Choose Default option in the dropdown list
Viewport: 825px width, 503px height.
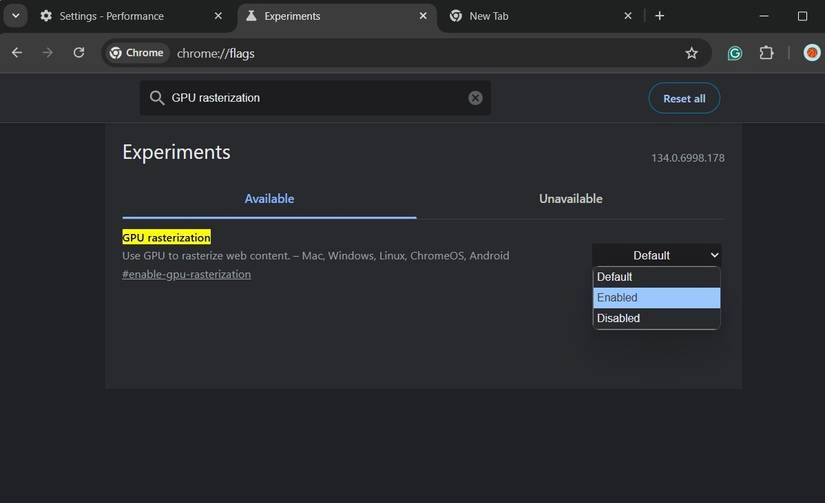point(656,277)
